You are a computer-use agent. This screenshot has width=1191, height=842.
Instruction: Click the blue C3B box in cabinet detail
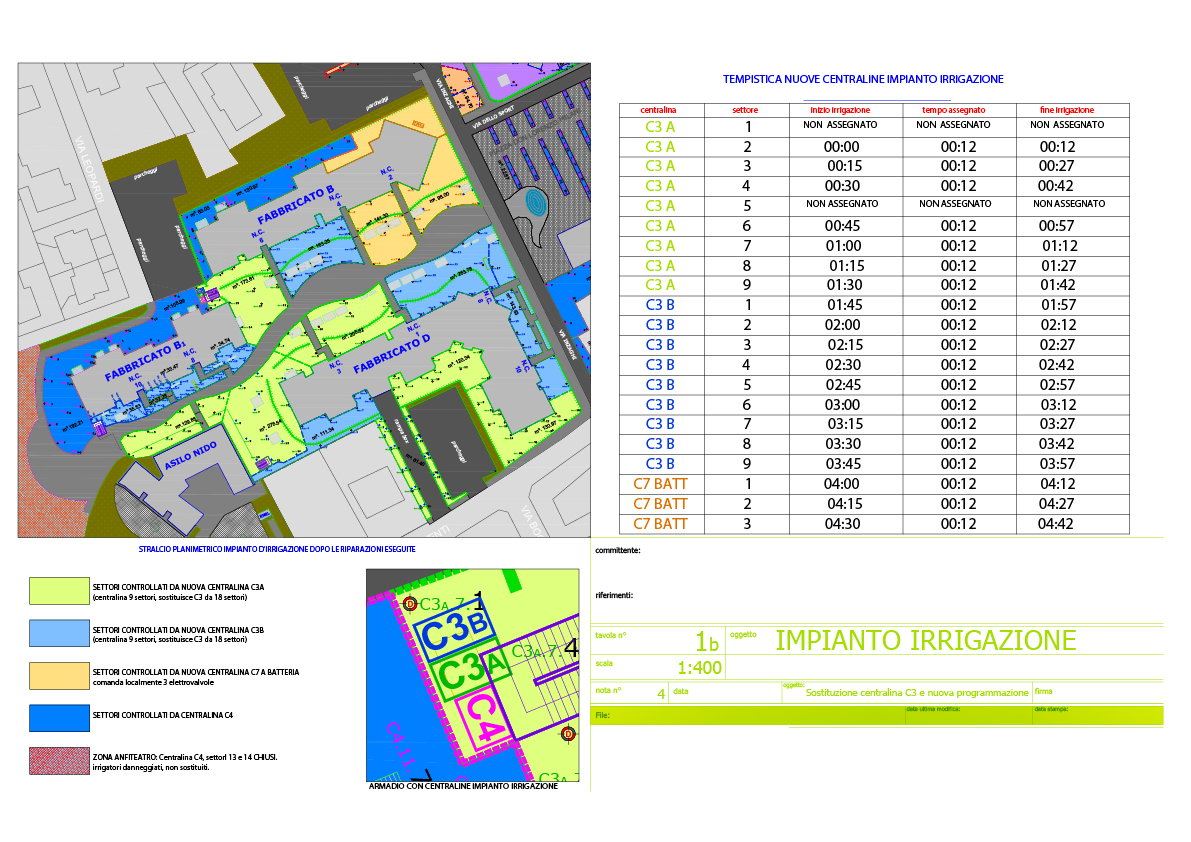coord(454,632)
